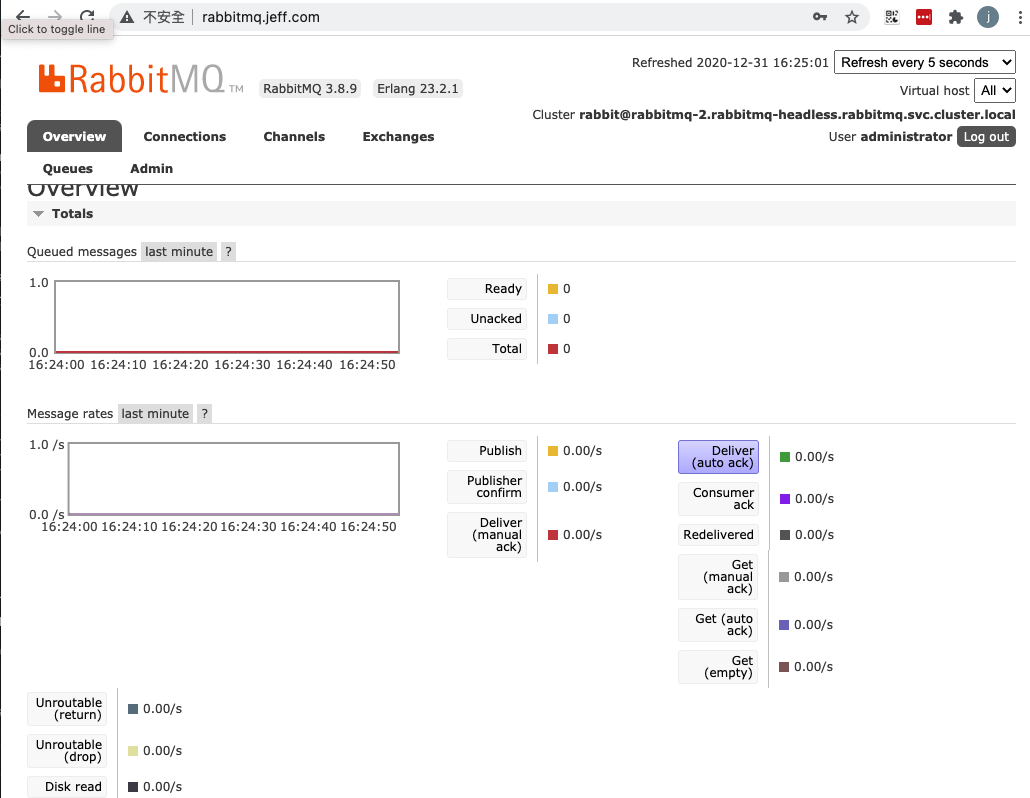Screen dimensions: 1030x798
Task: Click the browser reload icon
Action: tap(86, 16)
